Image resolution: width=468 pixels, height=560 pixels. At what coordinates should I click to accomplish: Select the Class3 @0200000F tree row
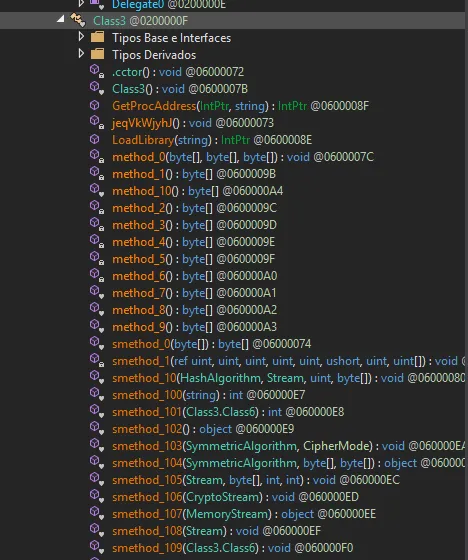[232, 21]
